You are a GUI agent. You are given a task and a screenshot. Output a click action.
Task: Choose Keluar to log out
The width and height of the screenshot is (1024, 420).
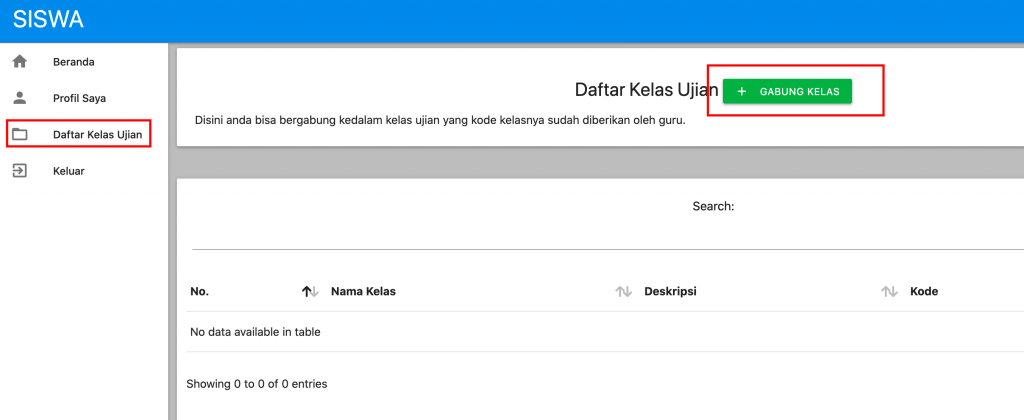point(69,171)
